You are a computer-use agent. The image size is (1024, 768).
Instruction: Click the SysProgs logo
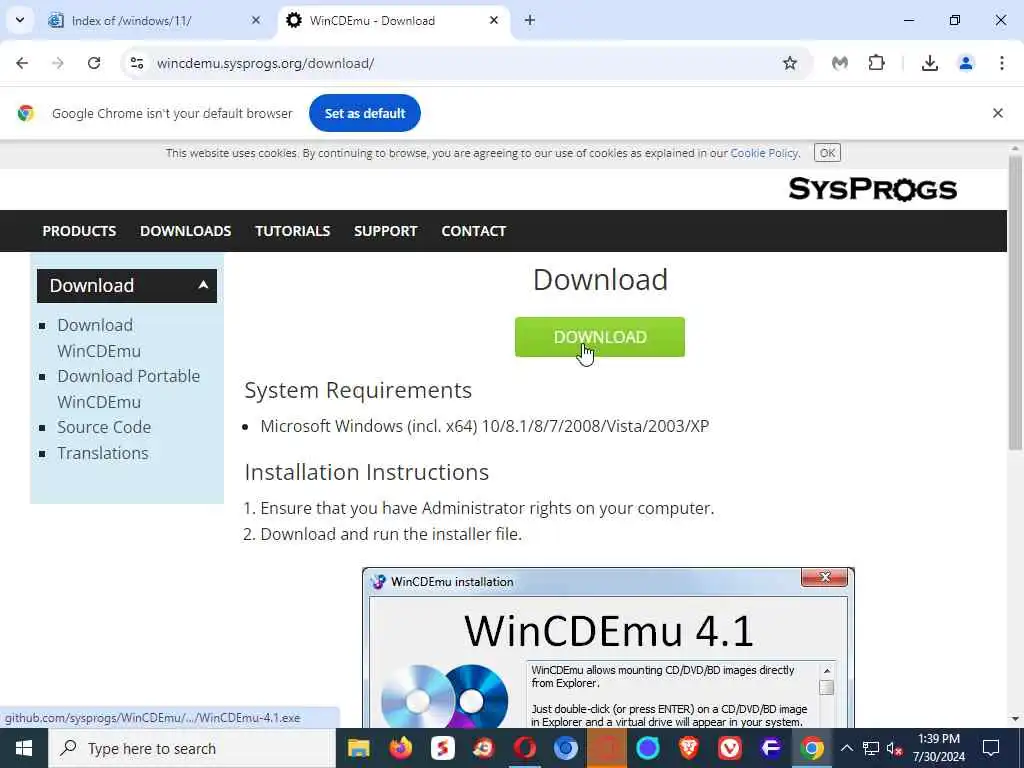(x=872, y=189)
